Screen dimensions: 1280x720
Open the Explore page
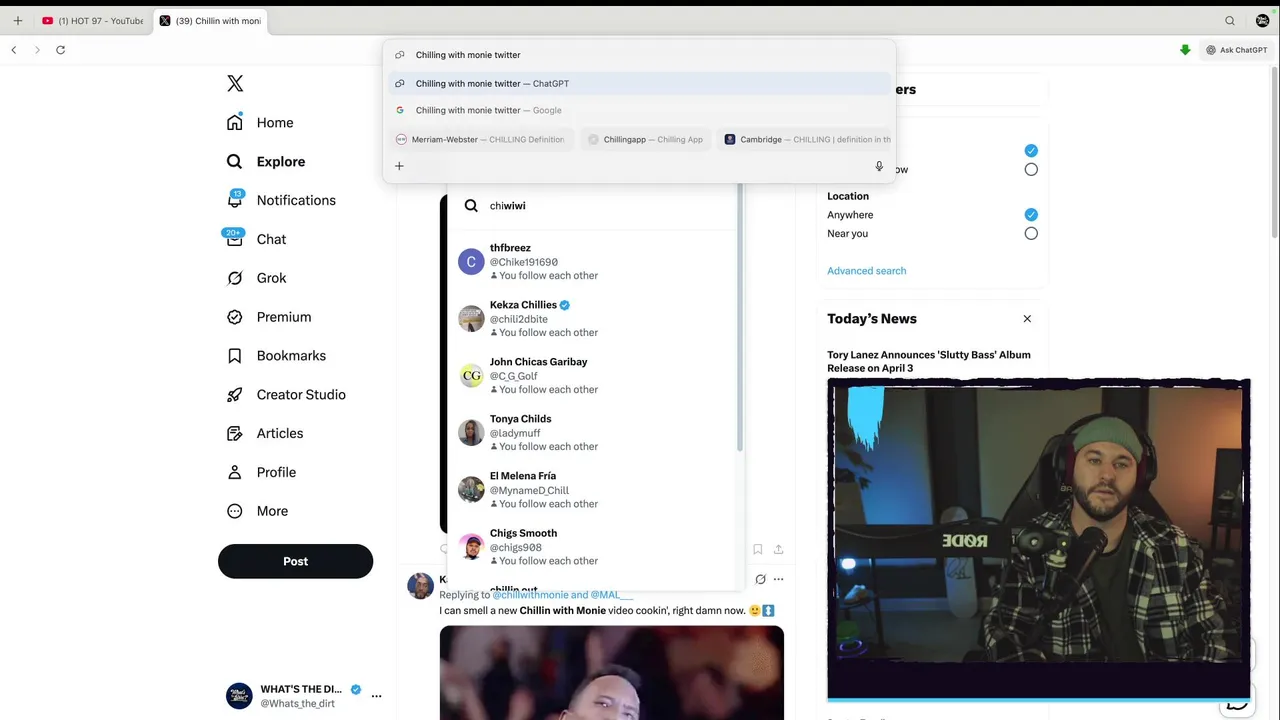click(266, 162)
